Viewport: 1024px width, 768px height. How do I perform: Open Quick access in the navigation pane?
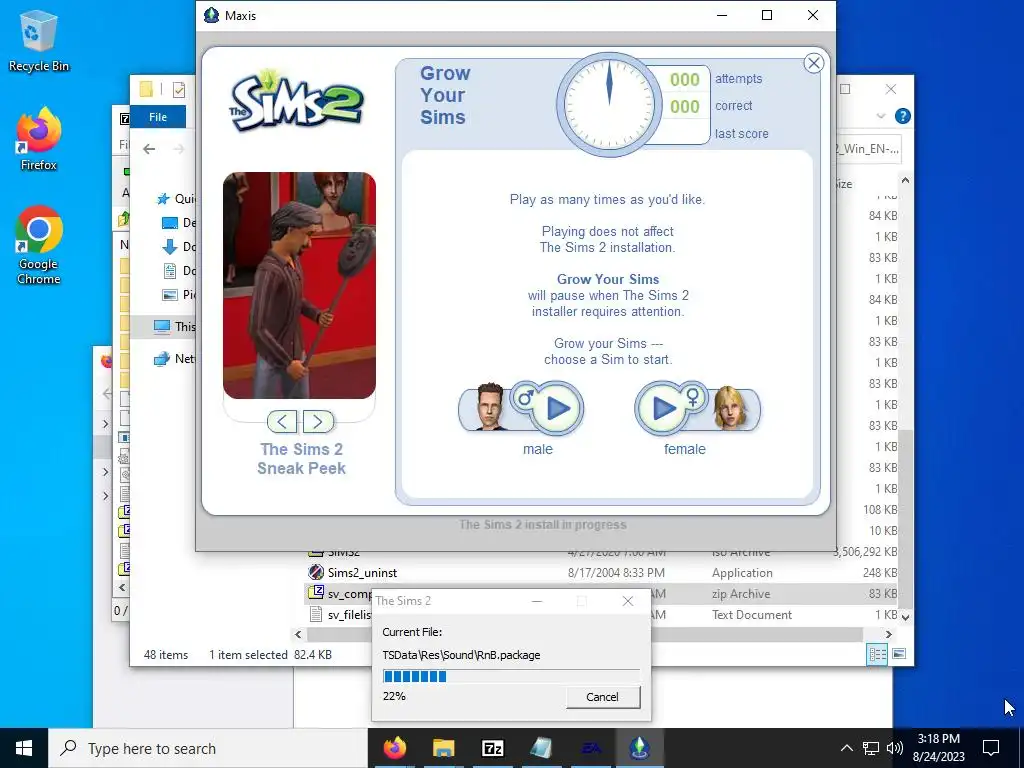(x=176, y=199)
